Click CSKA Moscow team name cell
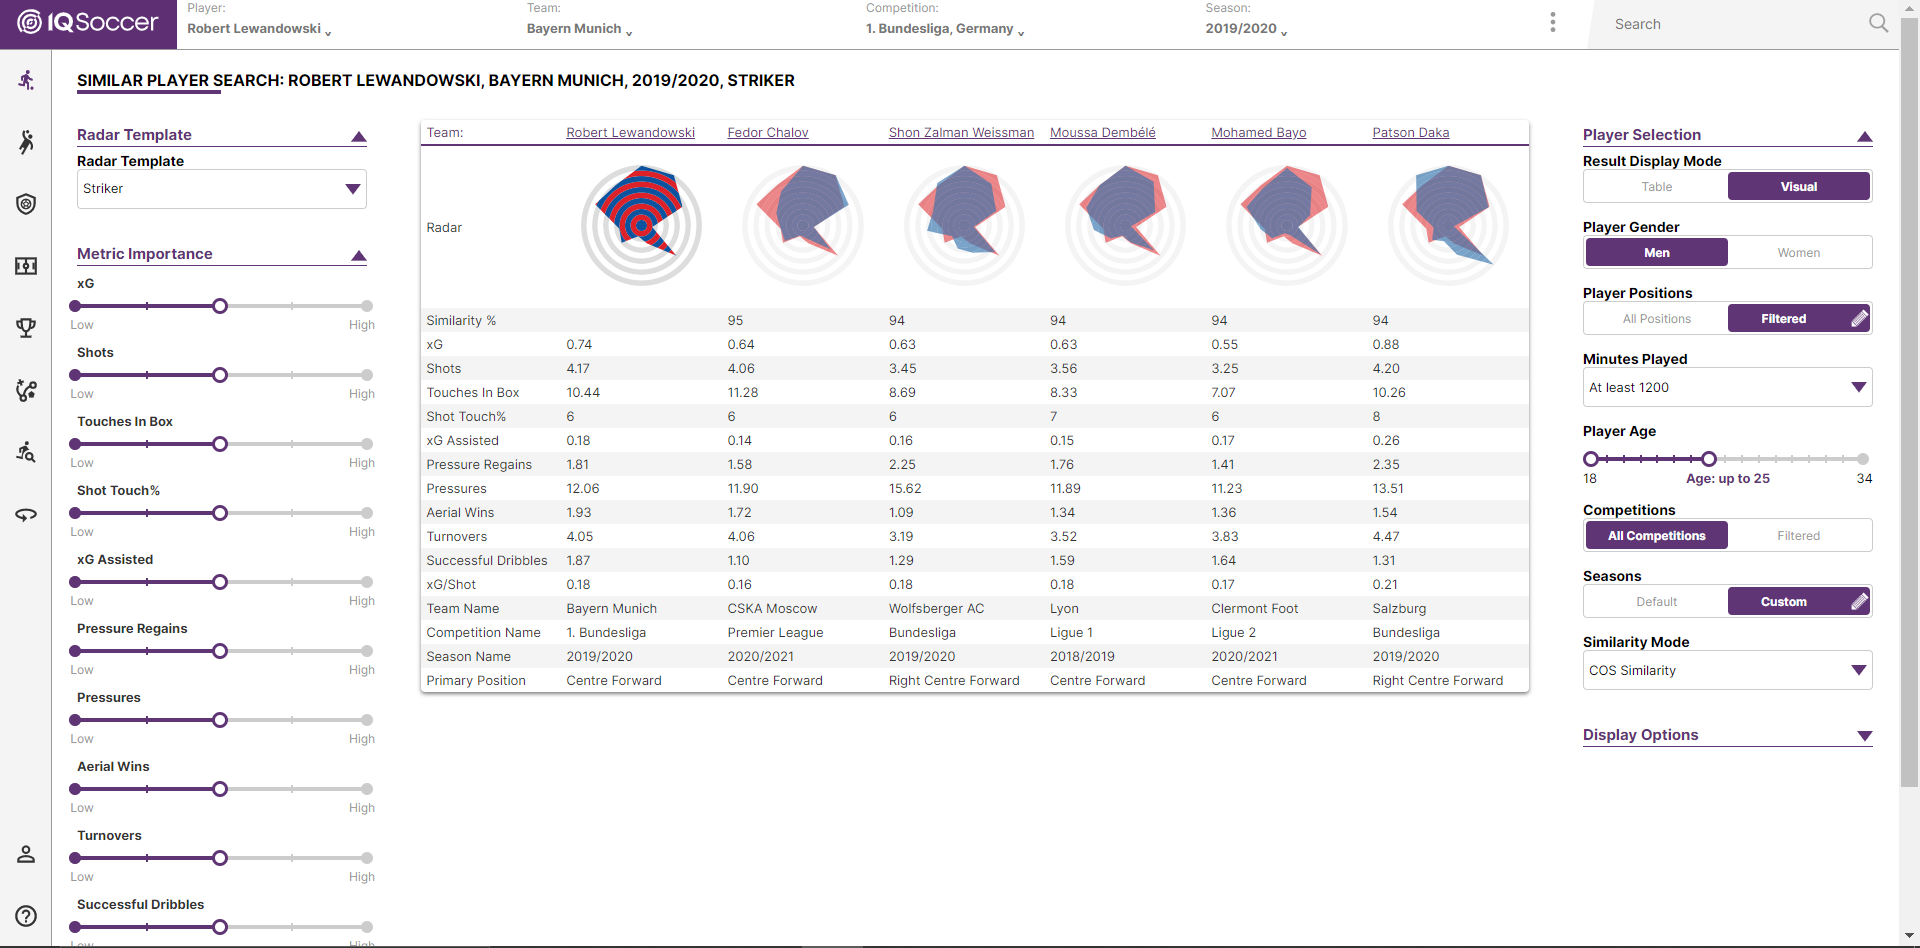Image resolution: width=1920 pixels, height=948 pixels. [772, 609]
